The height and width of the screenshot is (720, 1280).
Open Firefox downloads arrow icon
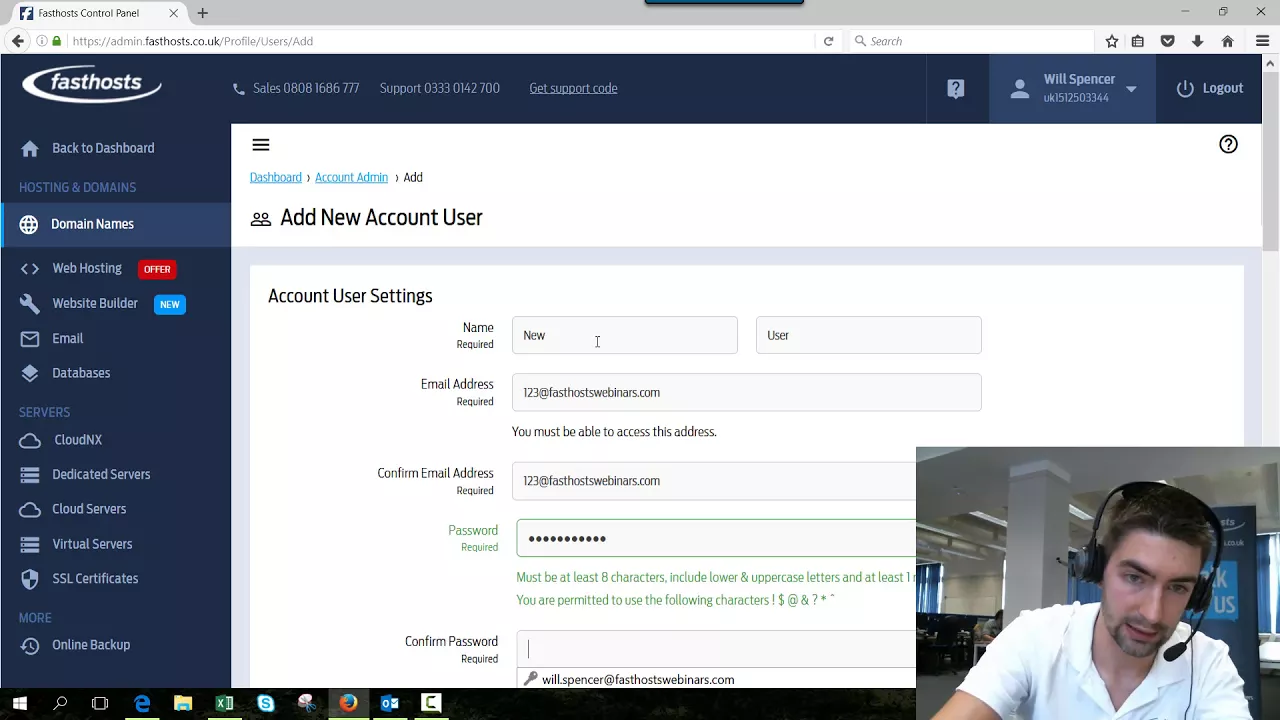tap(1197, 41)
